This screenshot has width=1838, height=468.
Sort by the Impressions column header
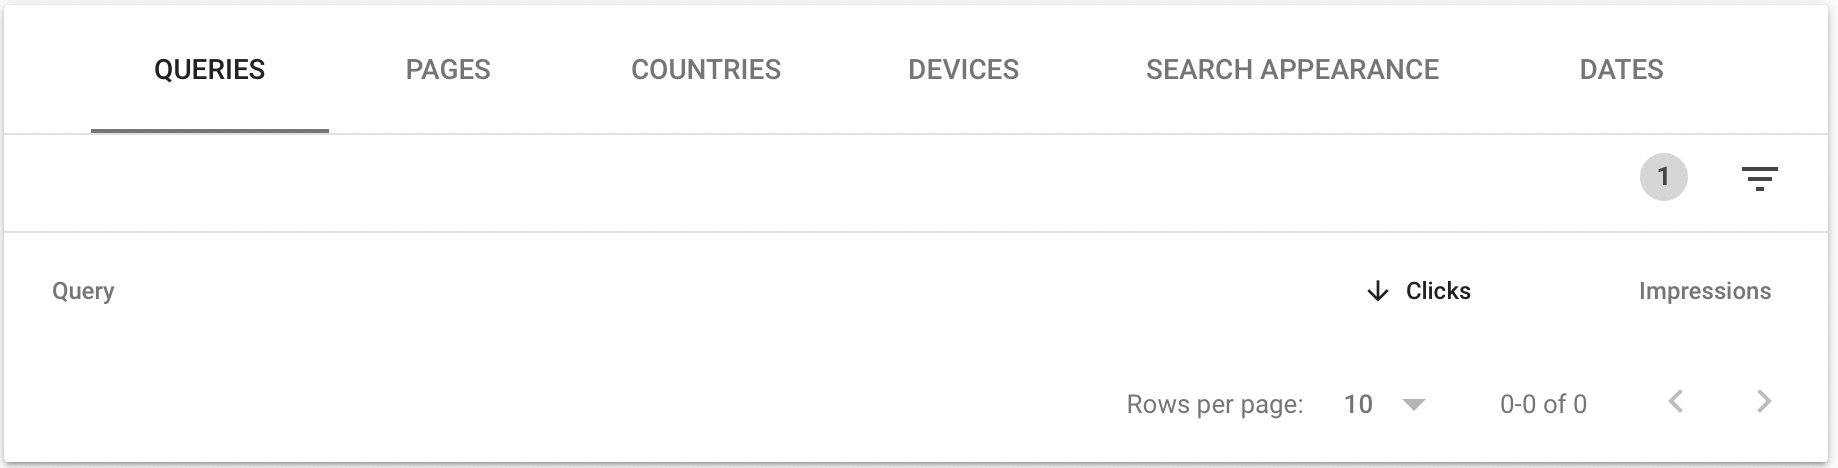tap(1705, 291)
